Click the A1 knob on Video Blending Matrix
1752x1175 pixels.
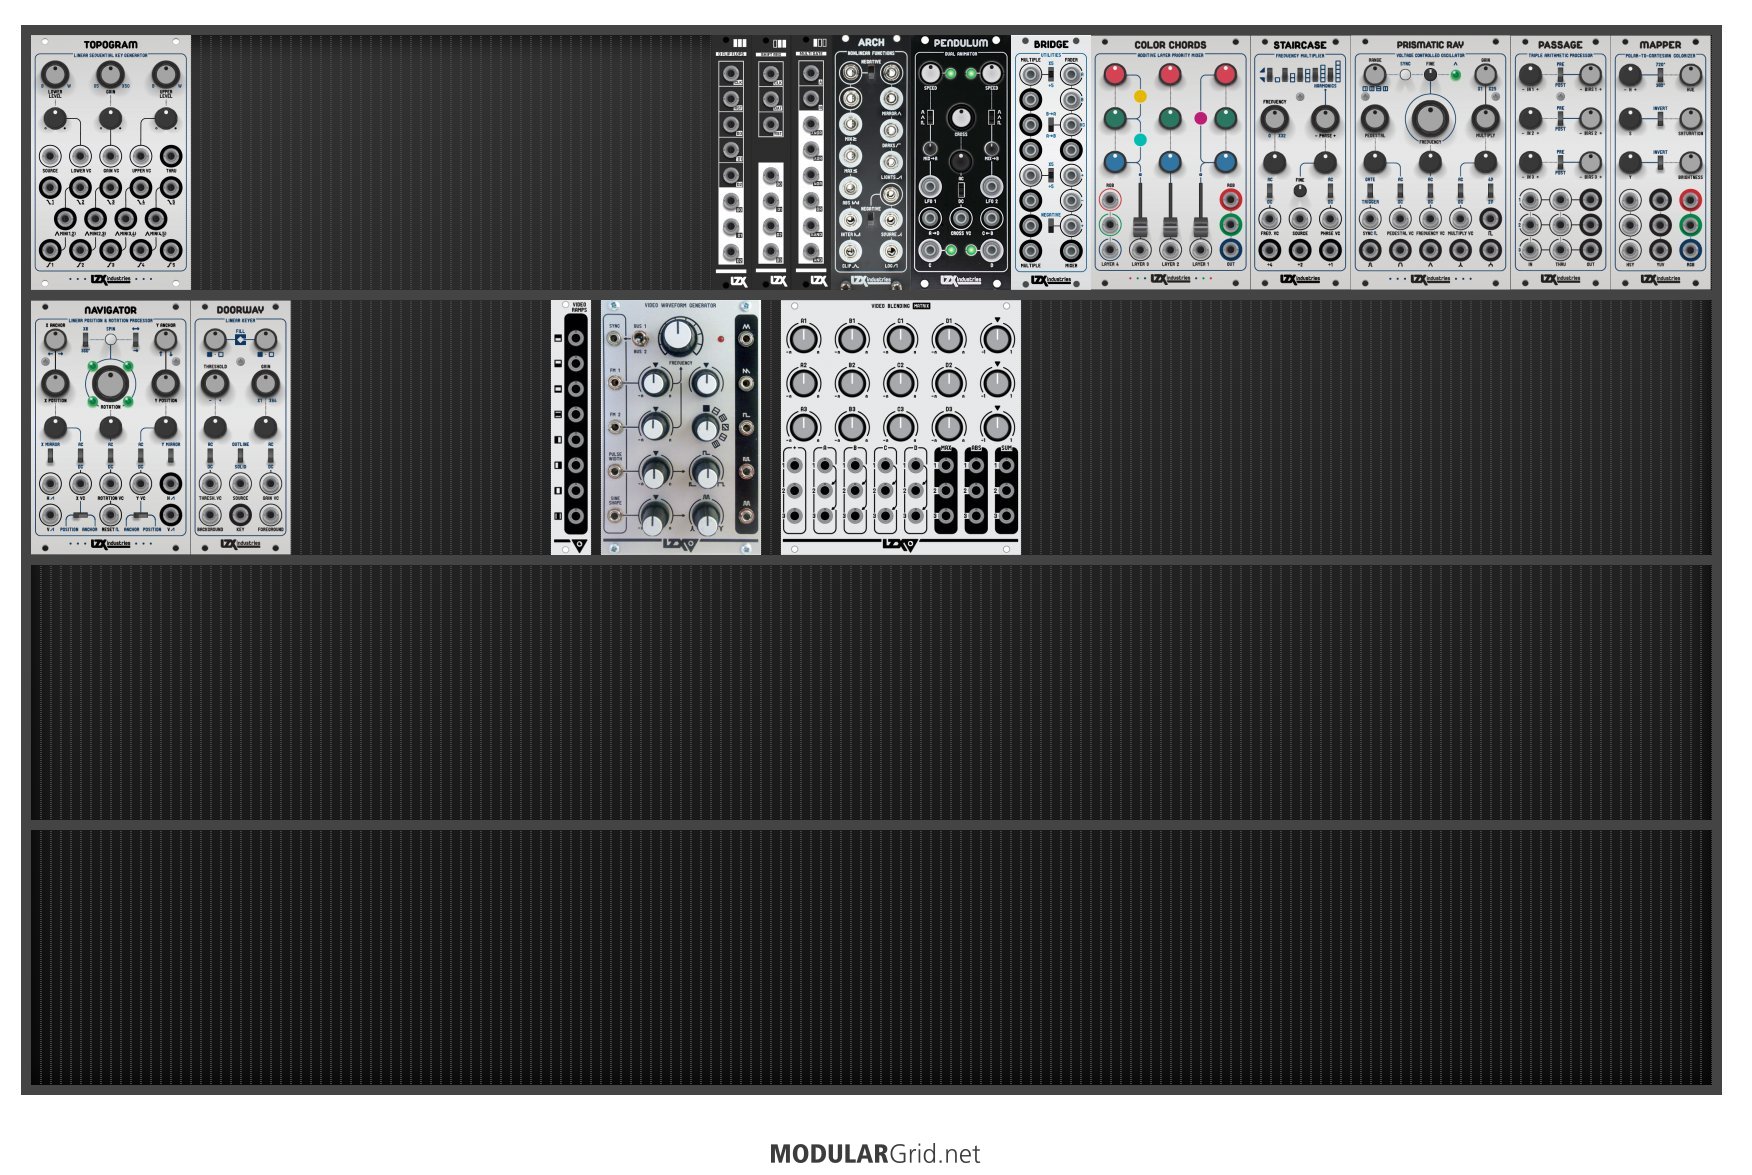point(803,338)
